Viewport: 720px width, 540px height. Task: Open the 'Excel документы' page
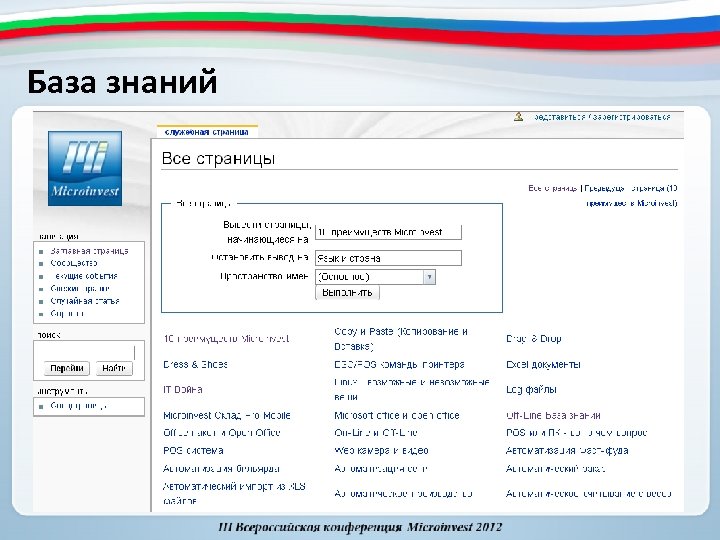(x=543, y=365)
